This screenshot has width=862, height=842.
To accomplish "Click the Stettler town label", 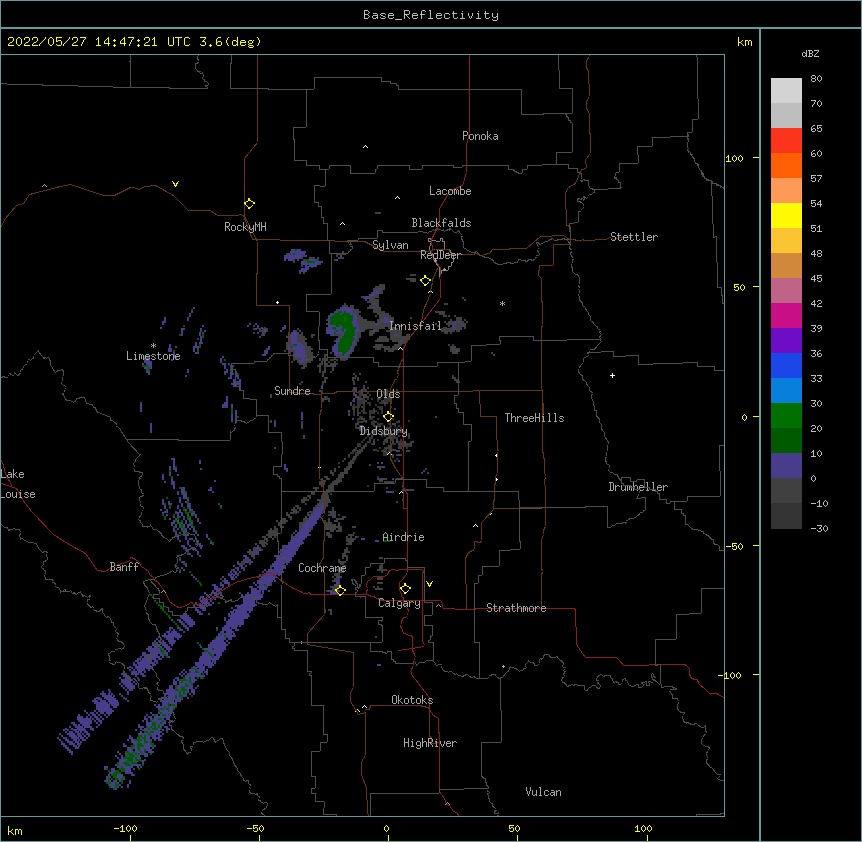I will pyautogui.click(x=634, y=237).
